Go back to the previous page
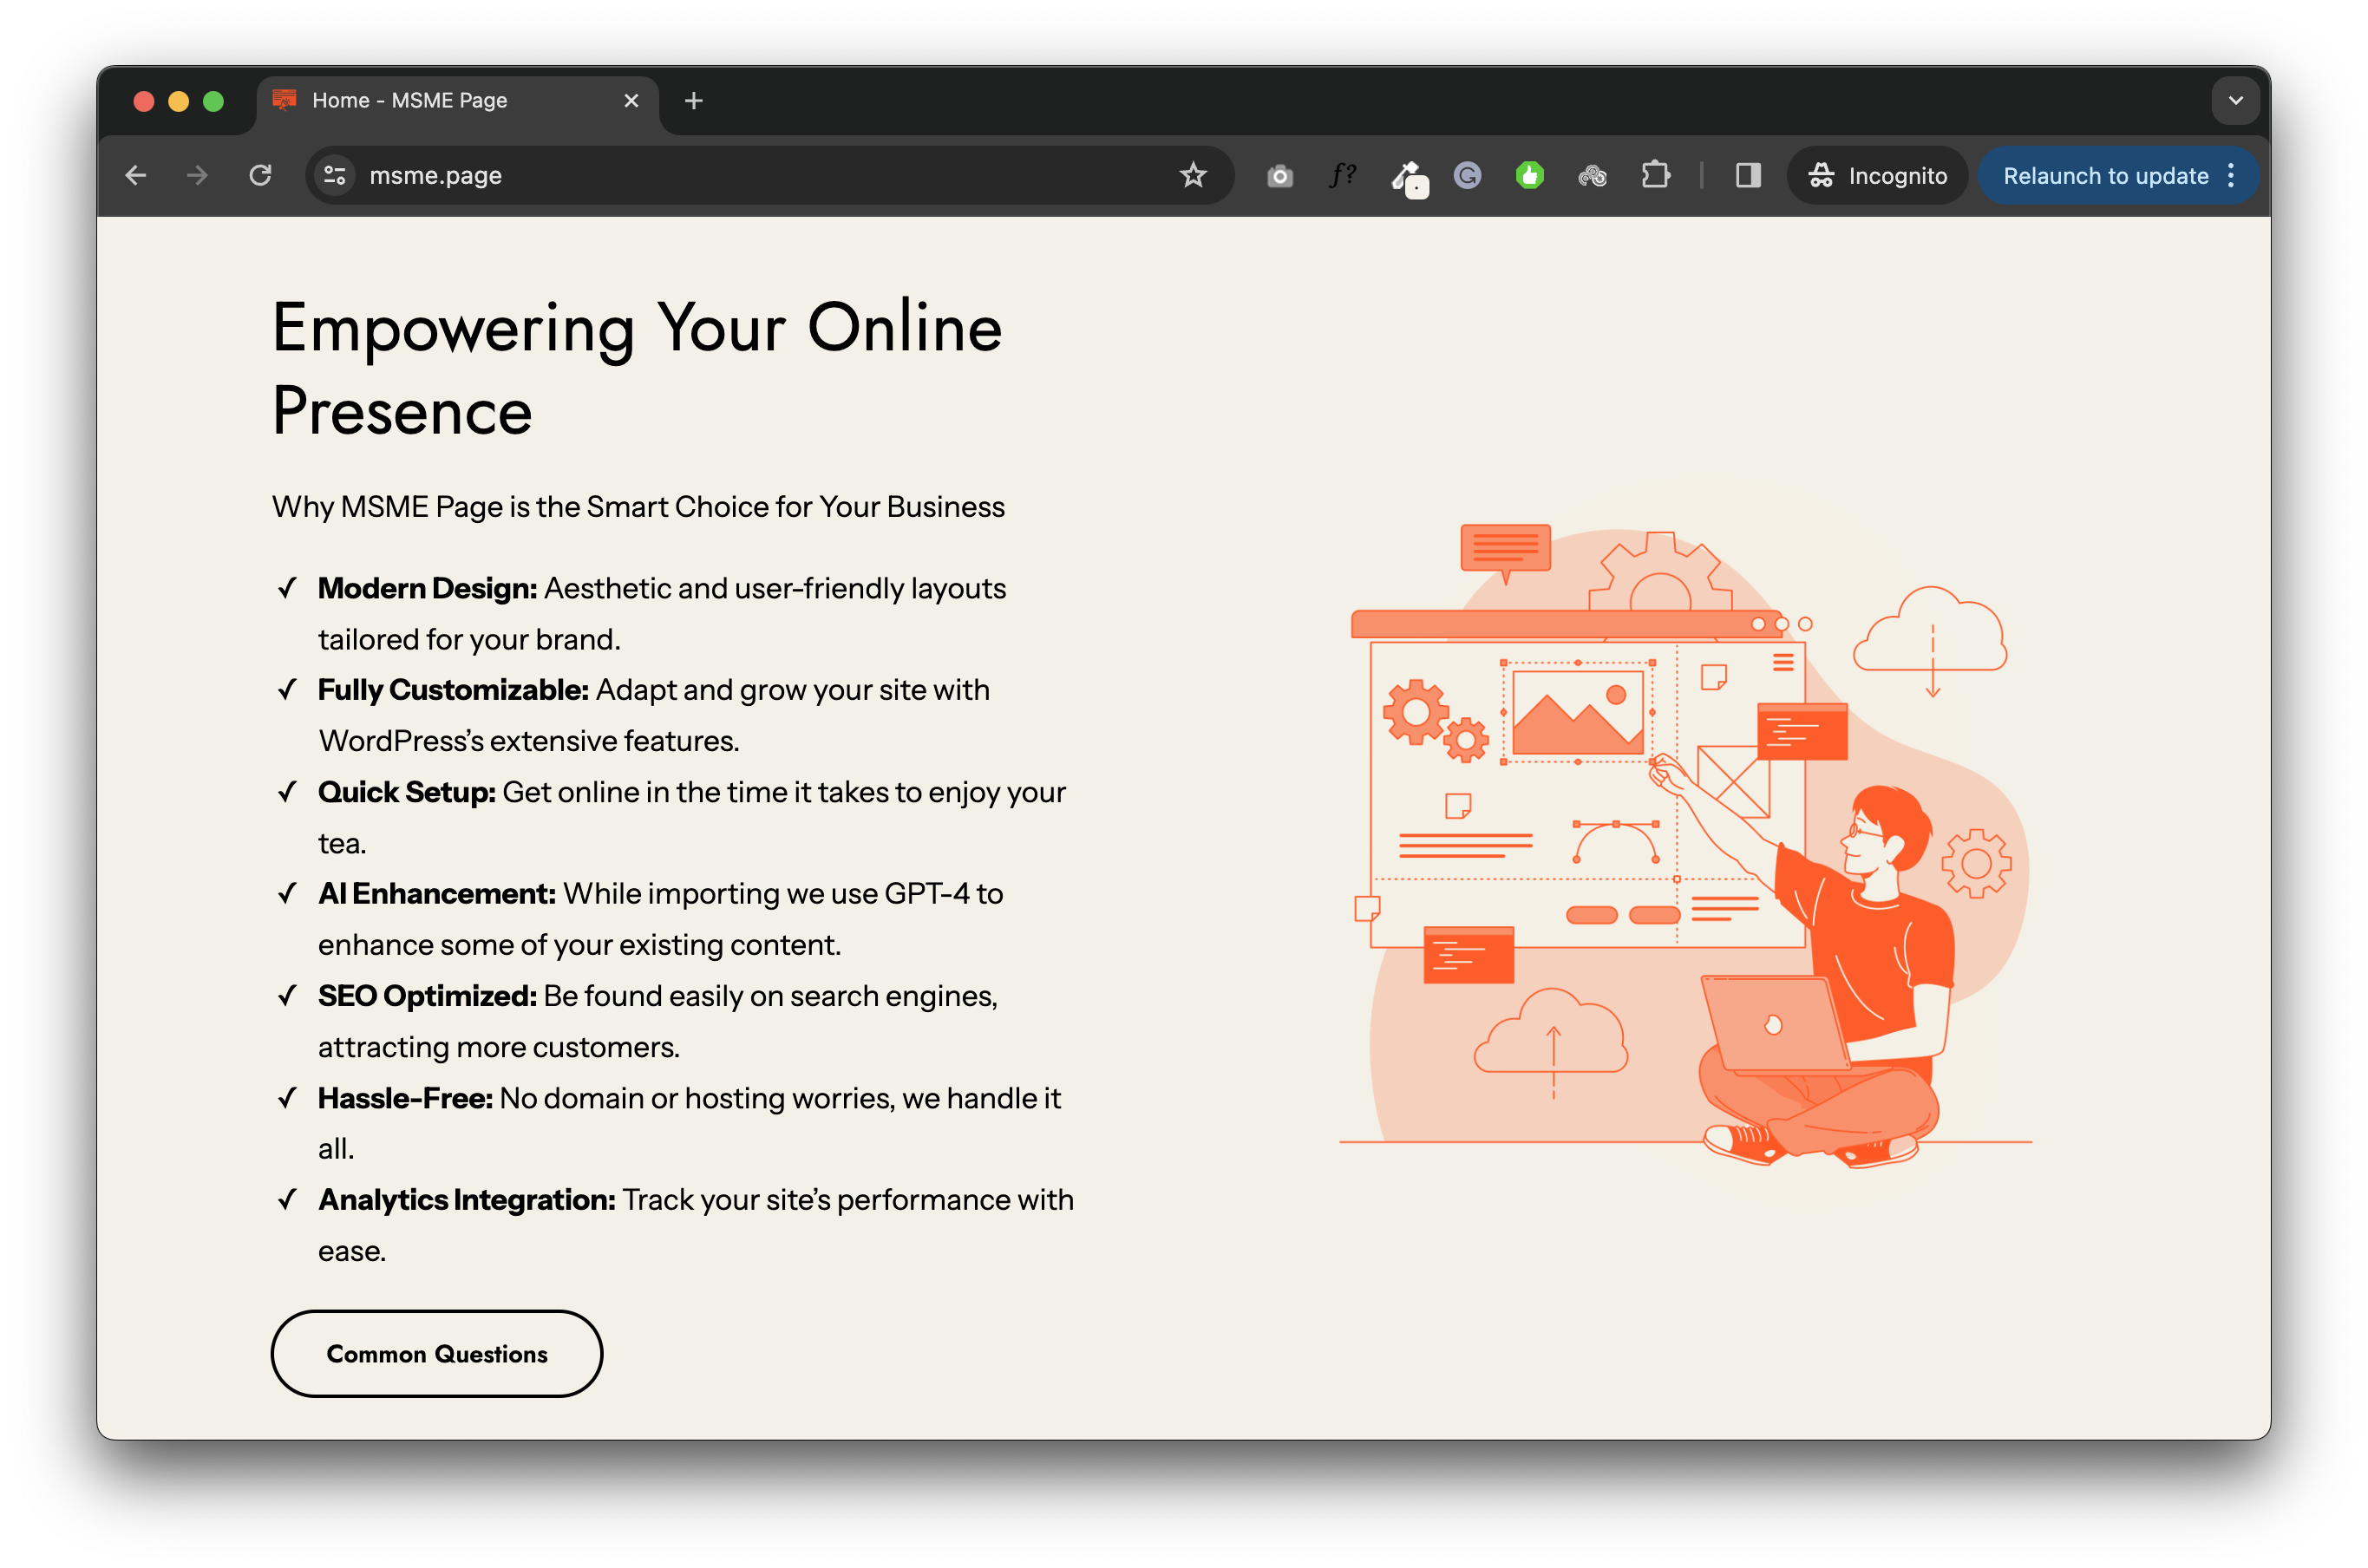The image size is (2368, 1568). click(136, 176)
